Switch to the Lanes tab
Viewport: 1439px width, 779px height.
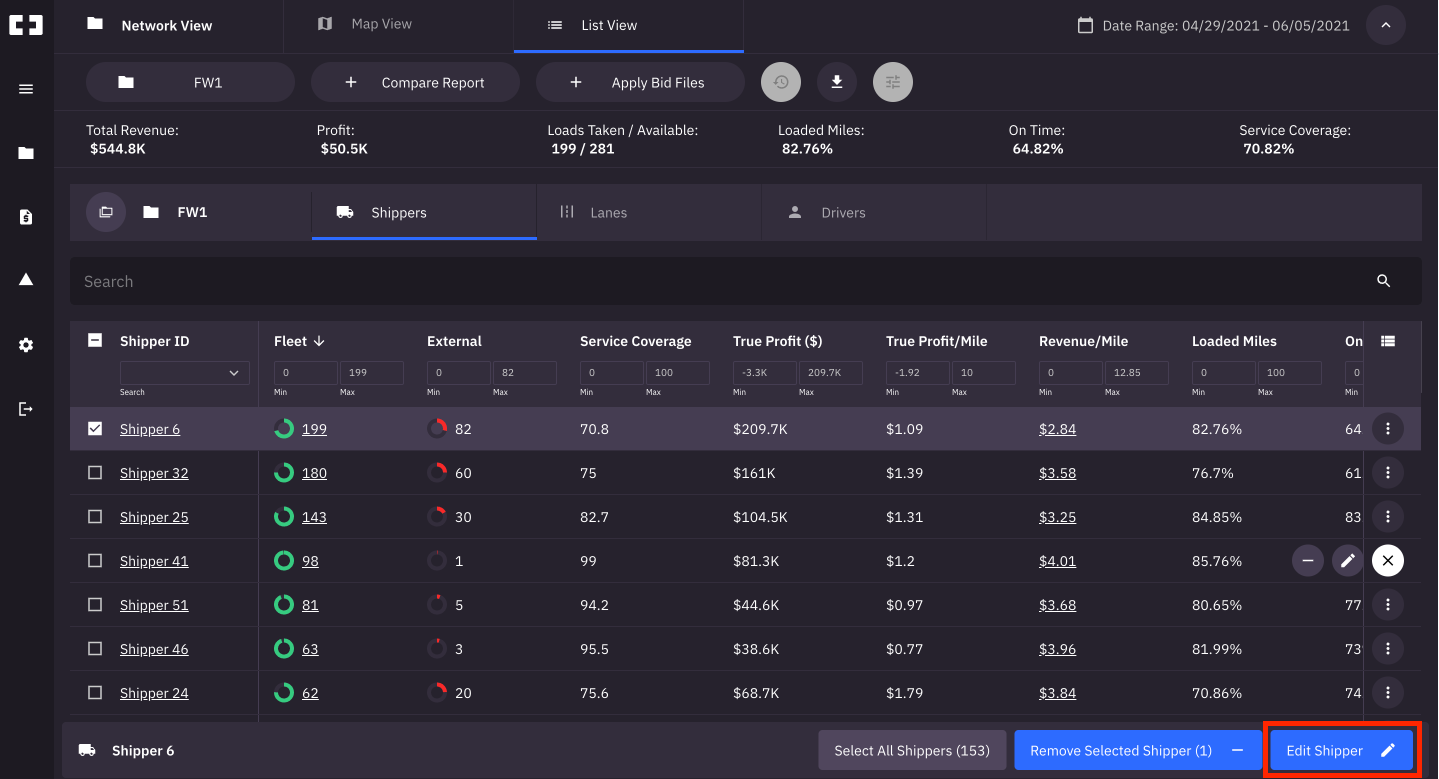[x=608, y=213]
